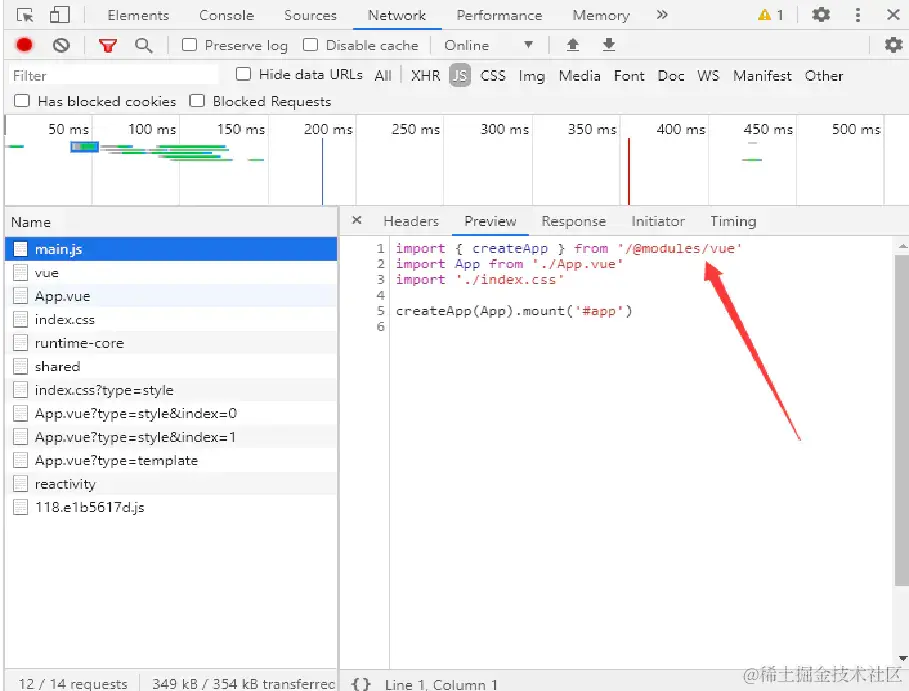Viewport: 909px width, 691px height.
Task: Switch to the Headers tab
Action: click(411, 221)
